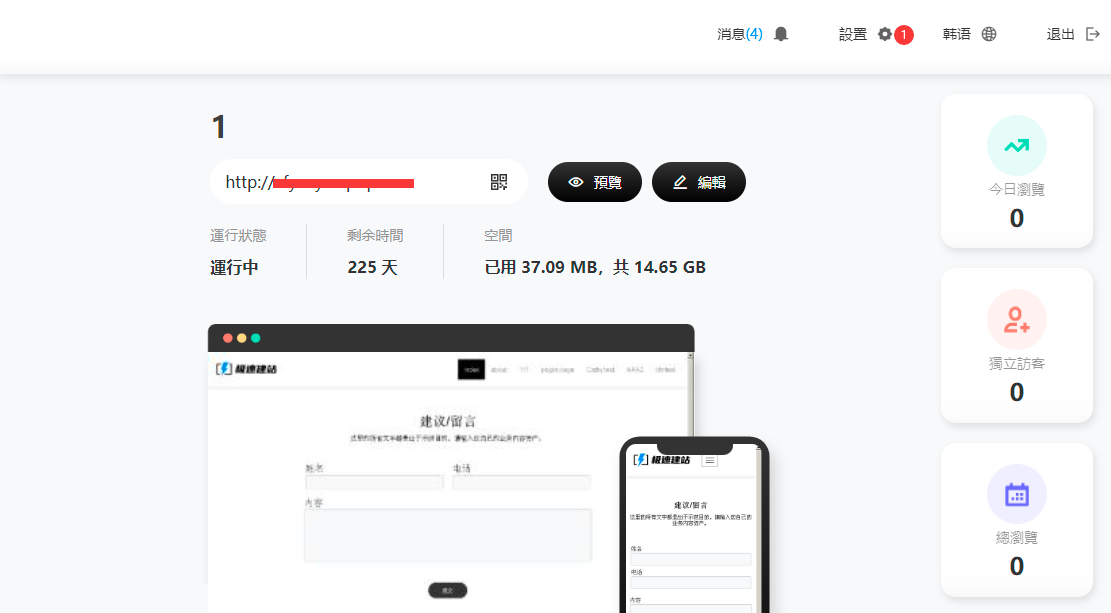This screenshot has width=1111, height=613.
Task: Click the logout arrow icon
Action: (x=1093, y=34)
